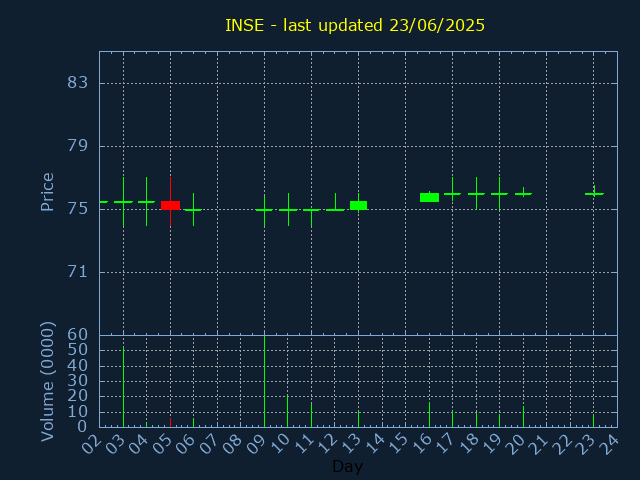Select the 08 day axis label
The image size is (640, 480).
(x=232, y=444)
